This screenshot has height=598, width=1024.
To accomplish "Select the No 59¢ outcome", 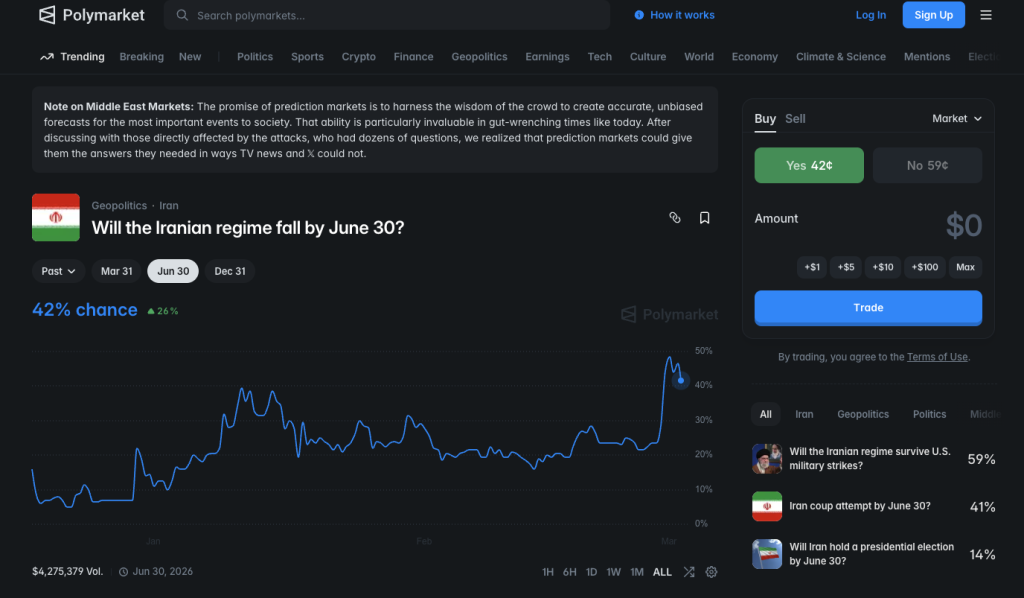I will point(927,165).
